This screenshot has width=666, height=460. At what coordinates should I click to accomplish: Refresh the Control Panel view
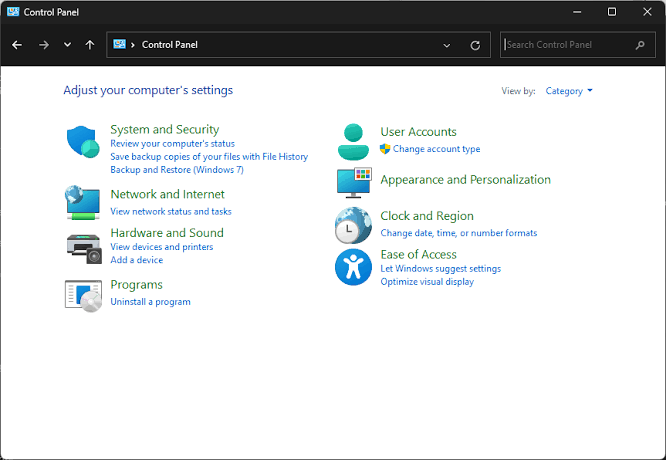475,45
